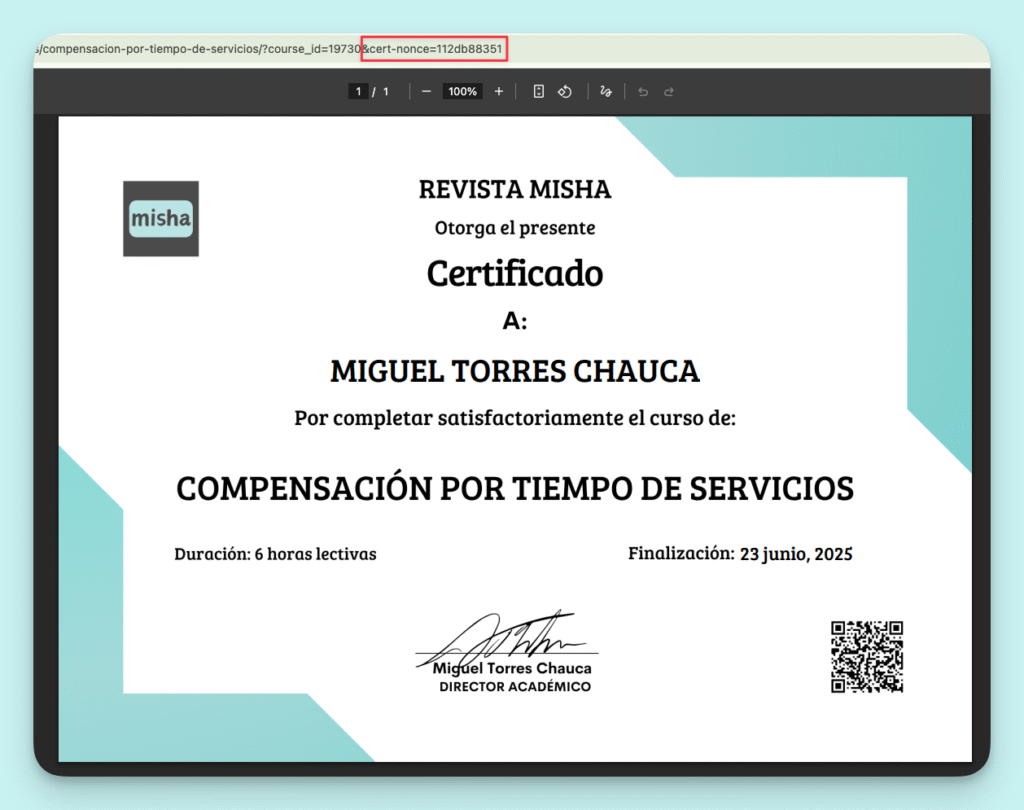Click the page number field showing 1

point(358,91)
